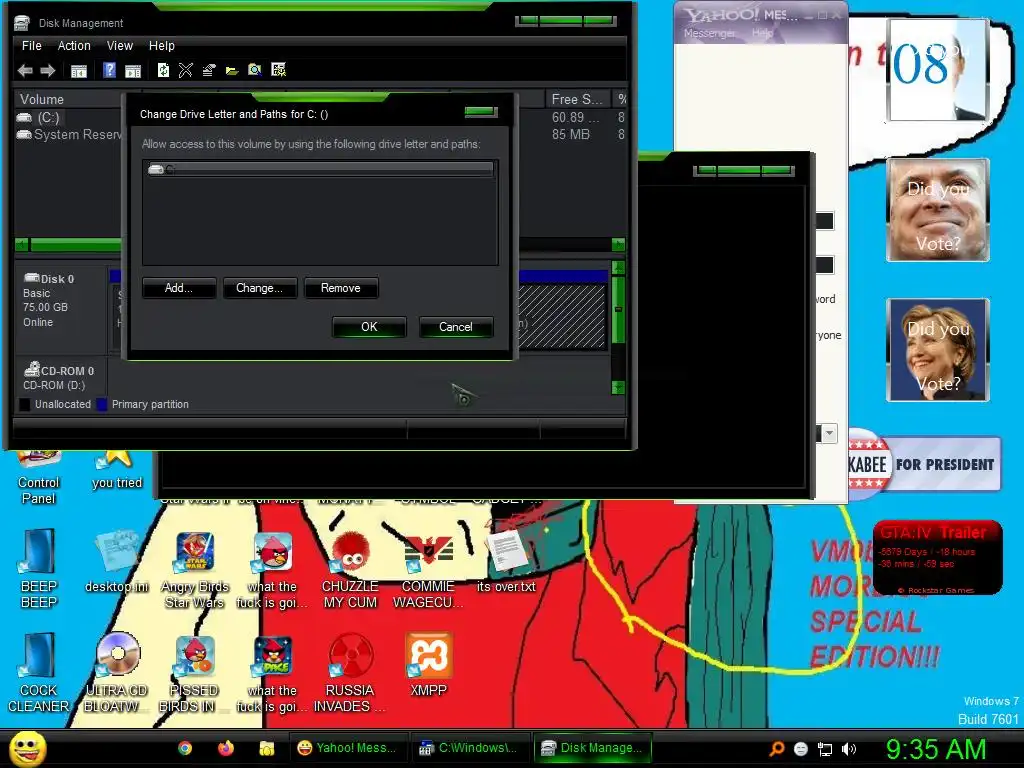This screenshot has width=1024, height=768.
Task: Select the C: entry in the paths list
Action: click(x=319, y=169)
